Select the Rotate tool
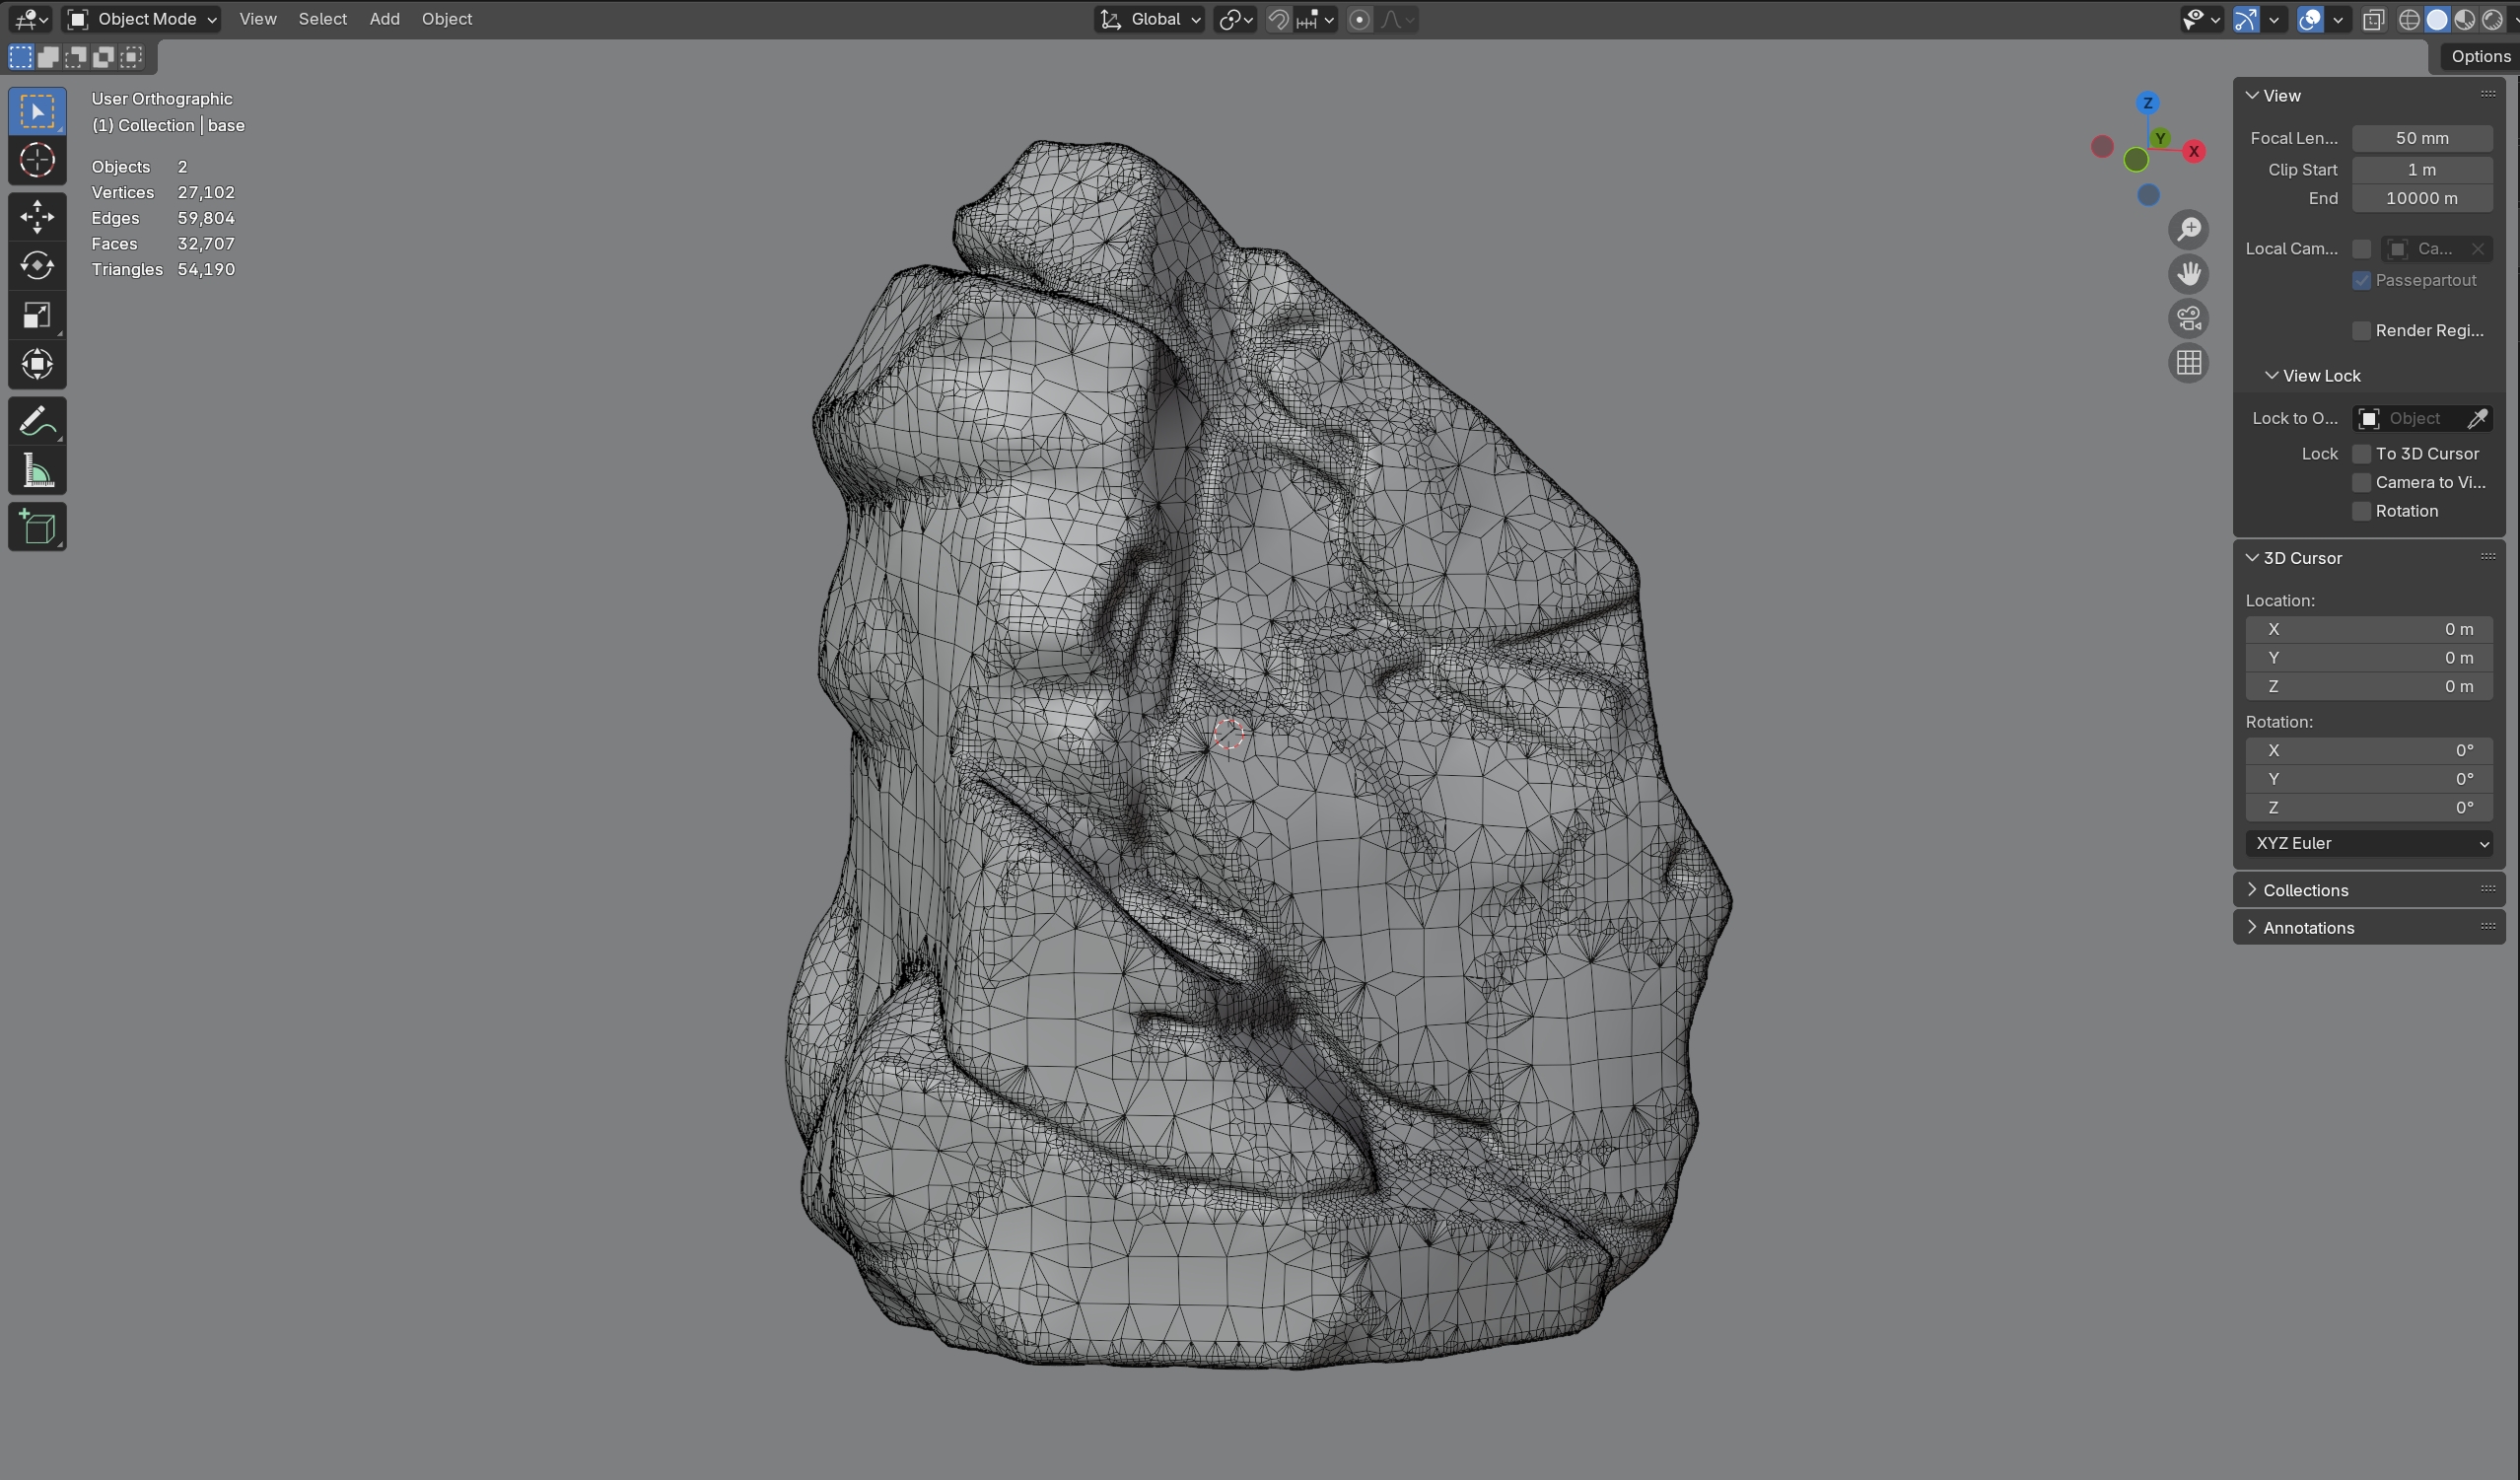Screen dimensions: 2520x1480 click(x=37, y=265)
